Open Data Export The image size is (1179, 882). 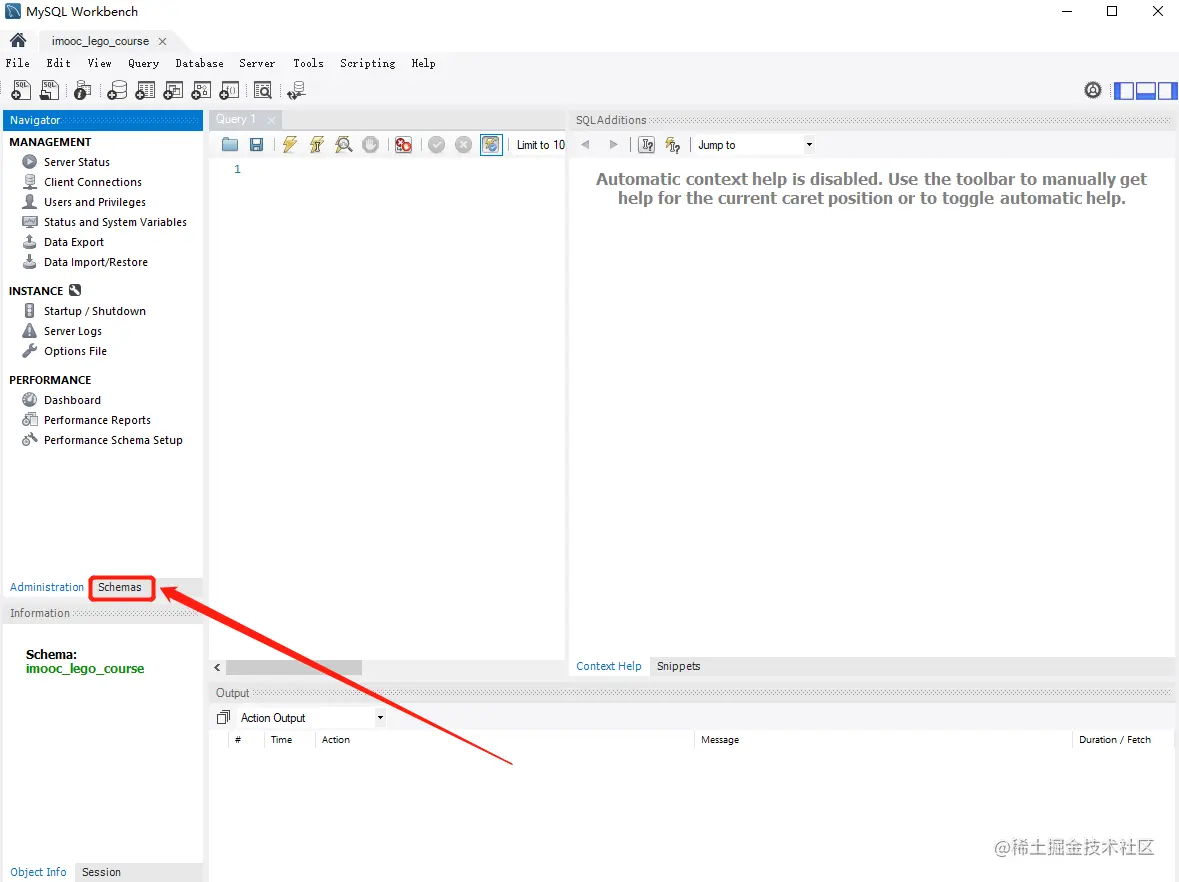point(74,242)
